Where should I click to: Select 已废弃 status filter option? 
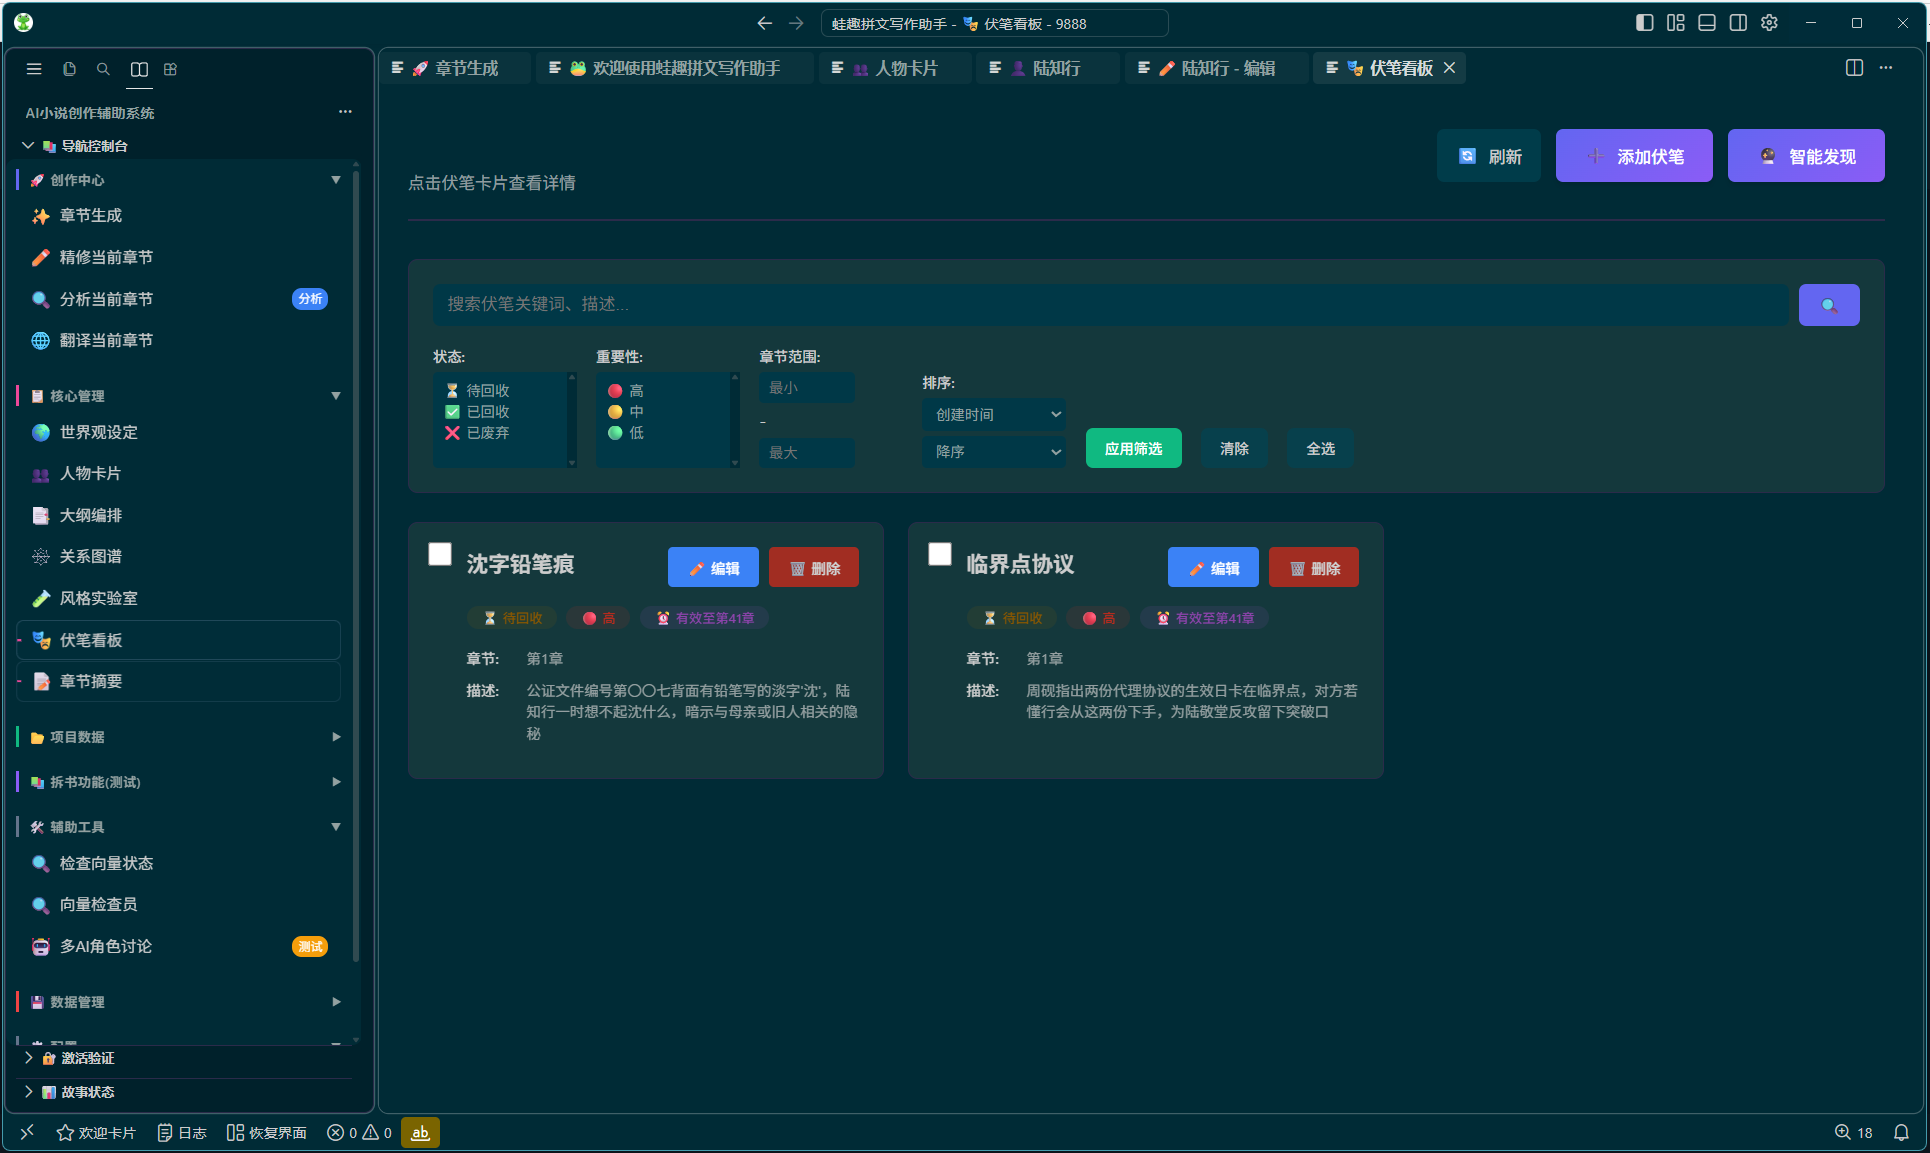[478, 433]
